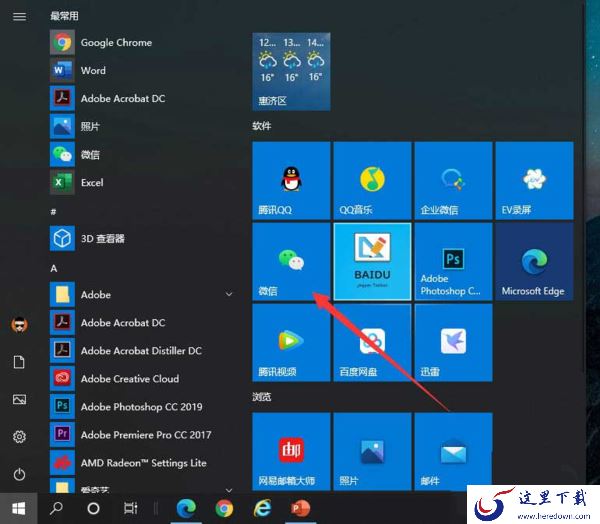Launch Adobe Photoshop C... tile
The height and width of the screenshot is (524, 600).
(x=453, y=261)
